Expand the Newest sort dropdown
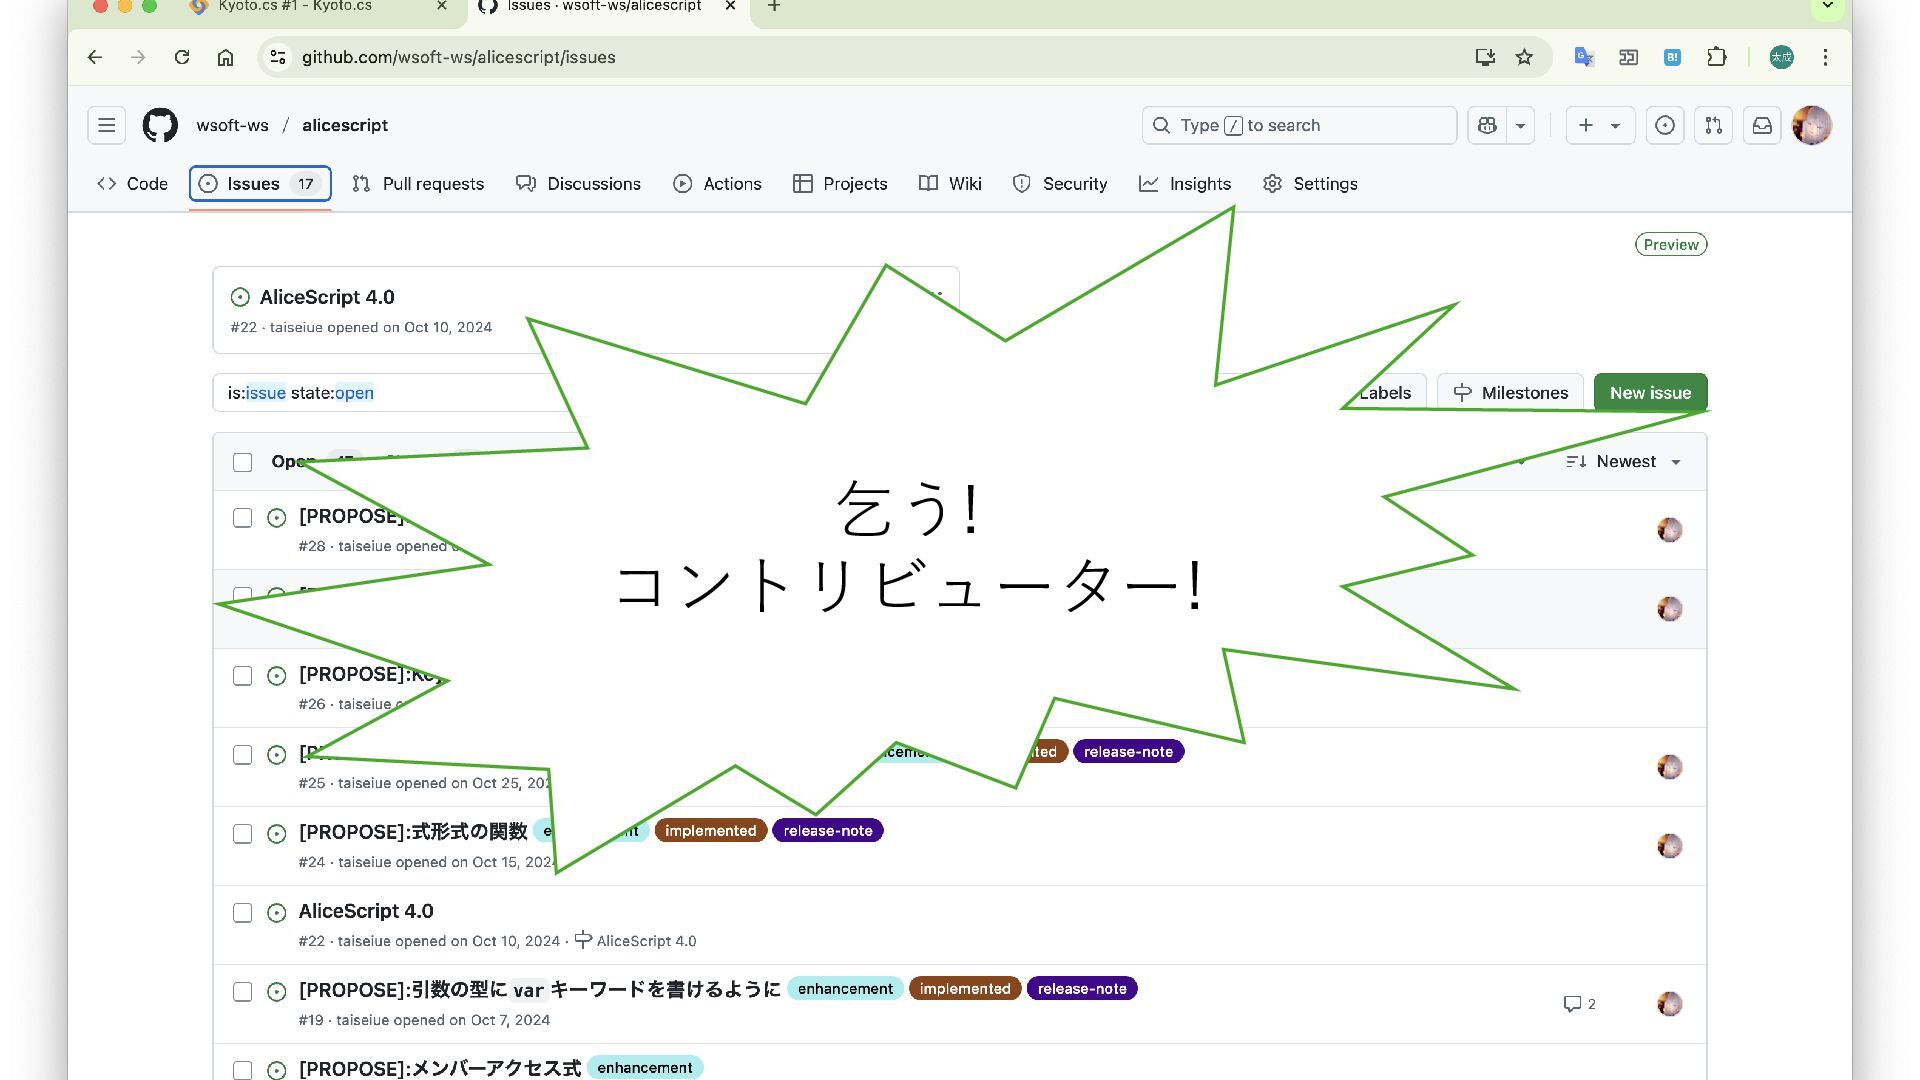Viewport: 1920px width, 1080px height. click(1625, 461)
